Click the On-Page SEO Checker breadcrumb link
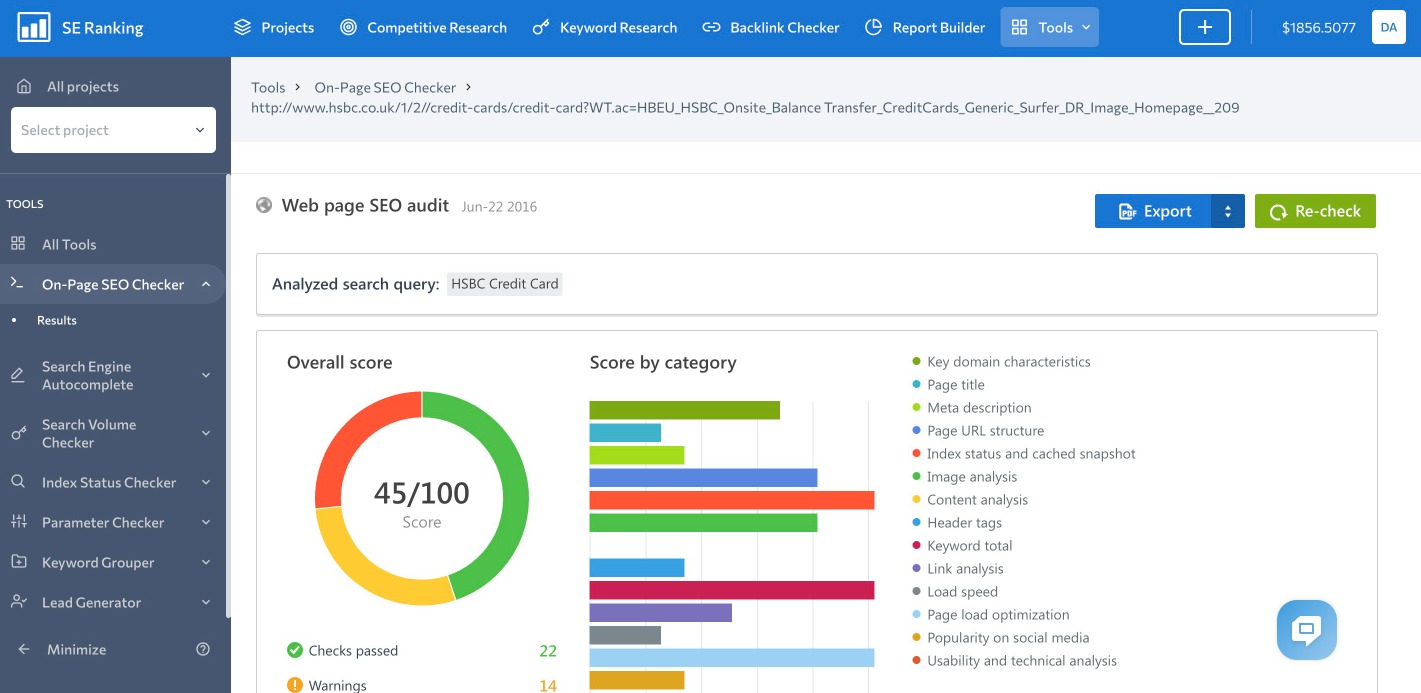This screenshot has width=1421, height=693. click(x=385, y=87)
